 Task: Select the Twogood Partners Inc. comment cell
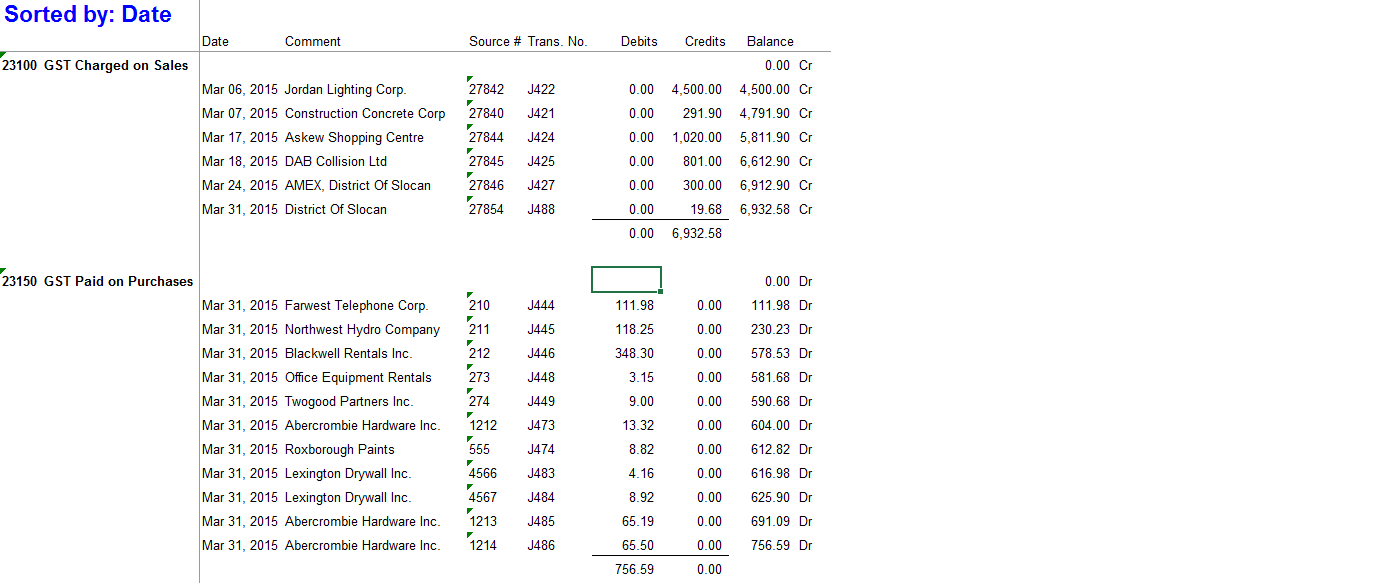(x=349, y=401)
